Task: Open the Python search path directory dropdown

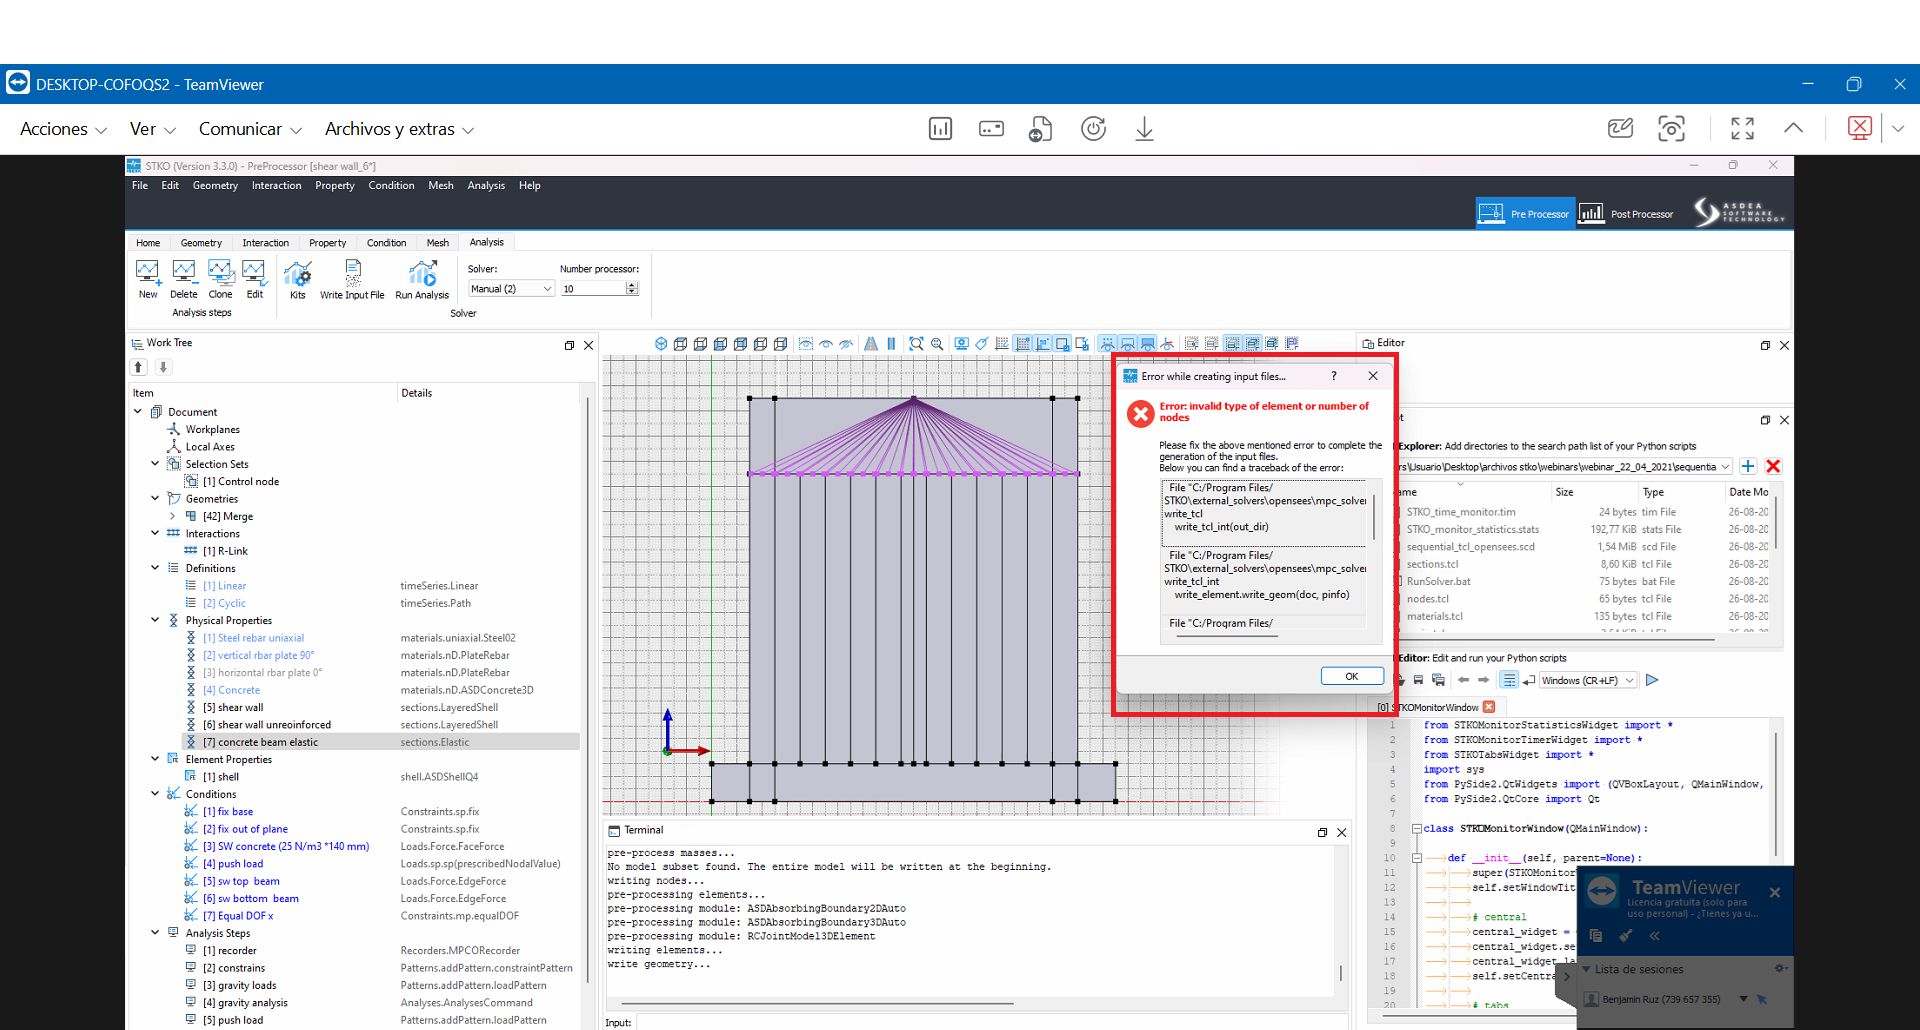Action: coord(1725,467)
